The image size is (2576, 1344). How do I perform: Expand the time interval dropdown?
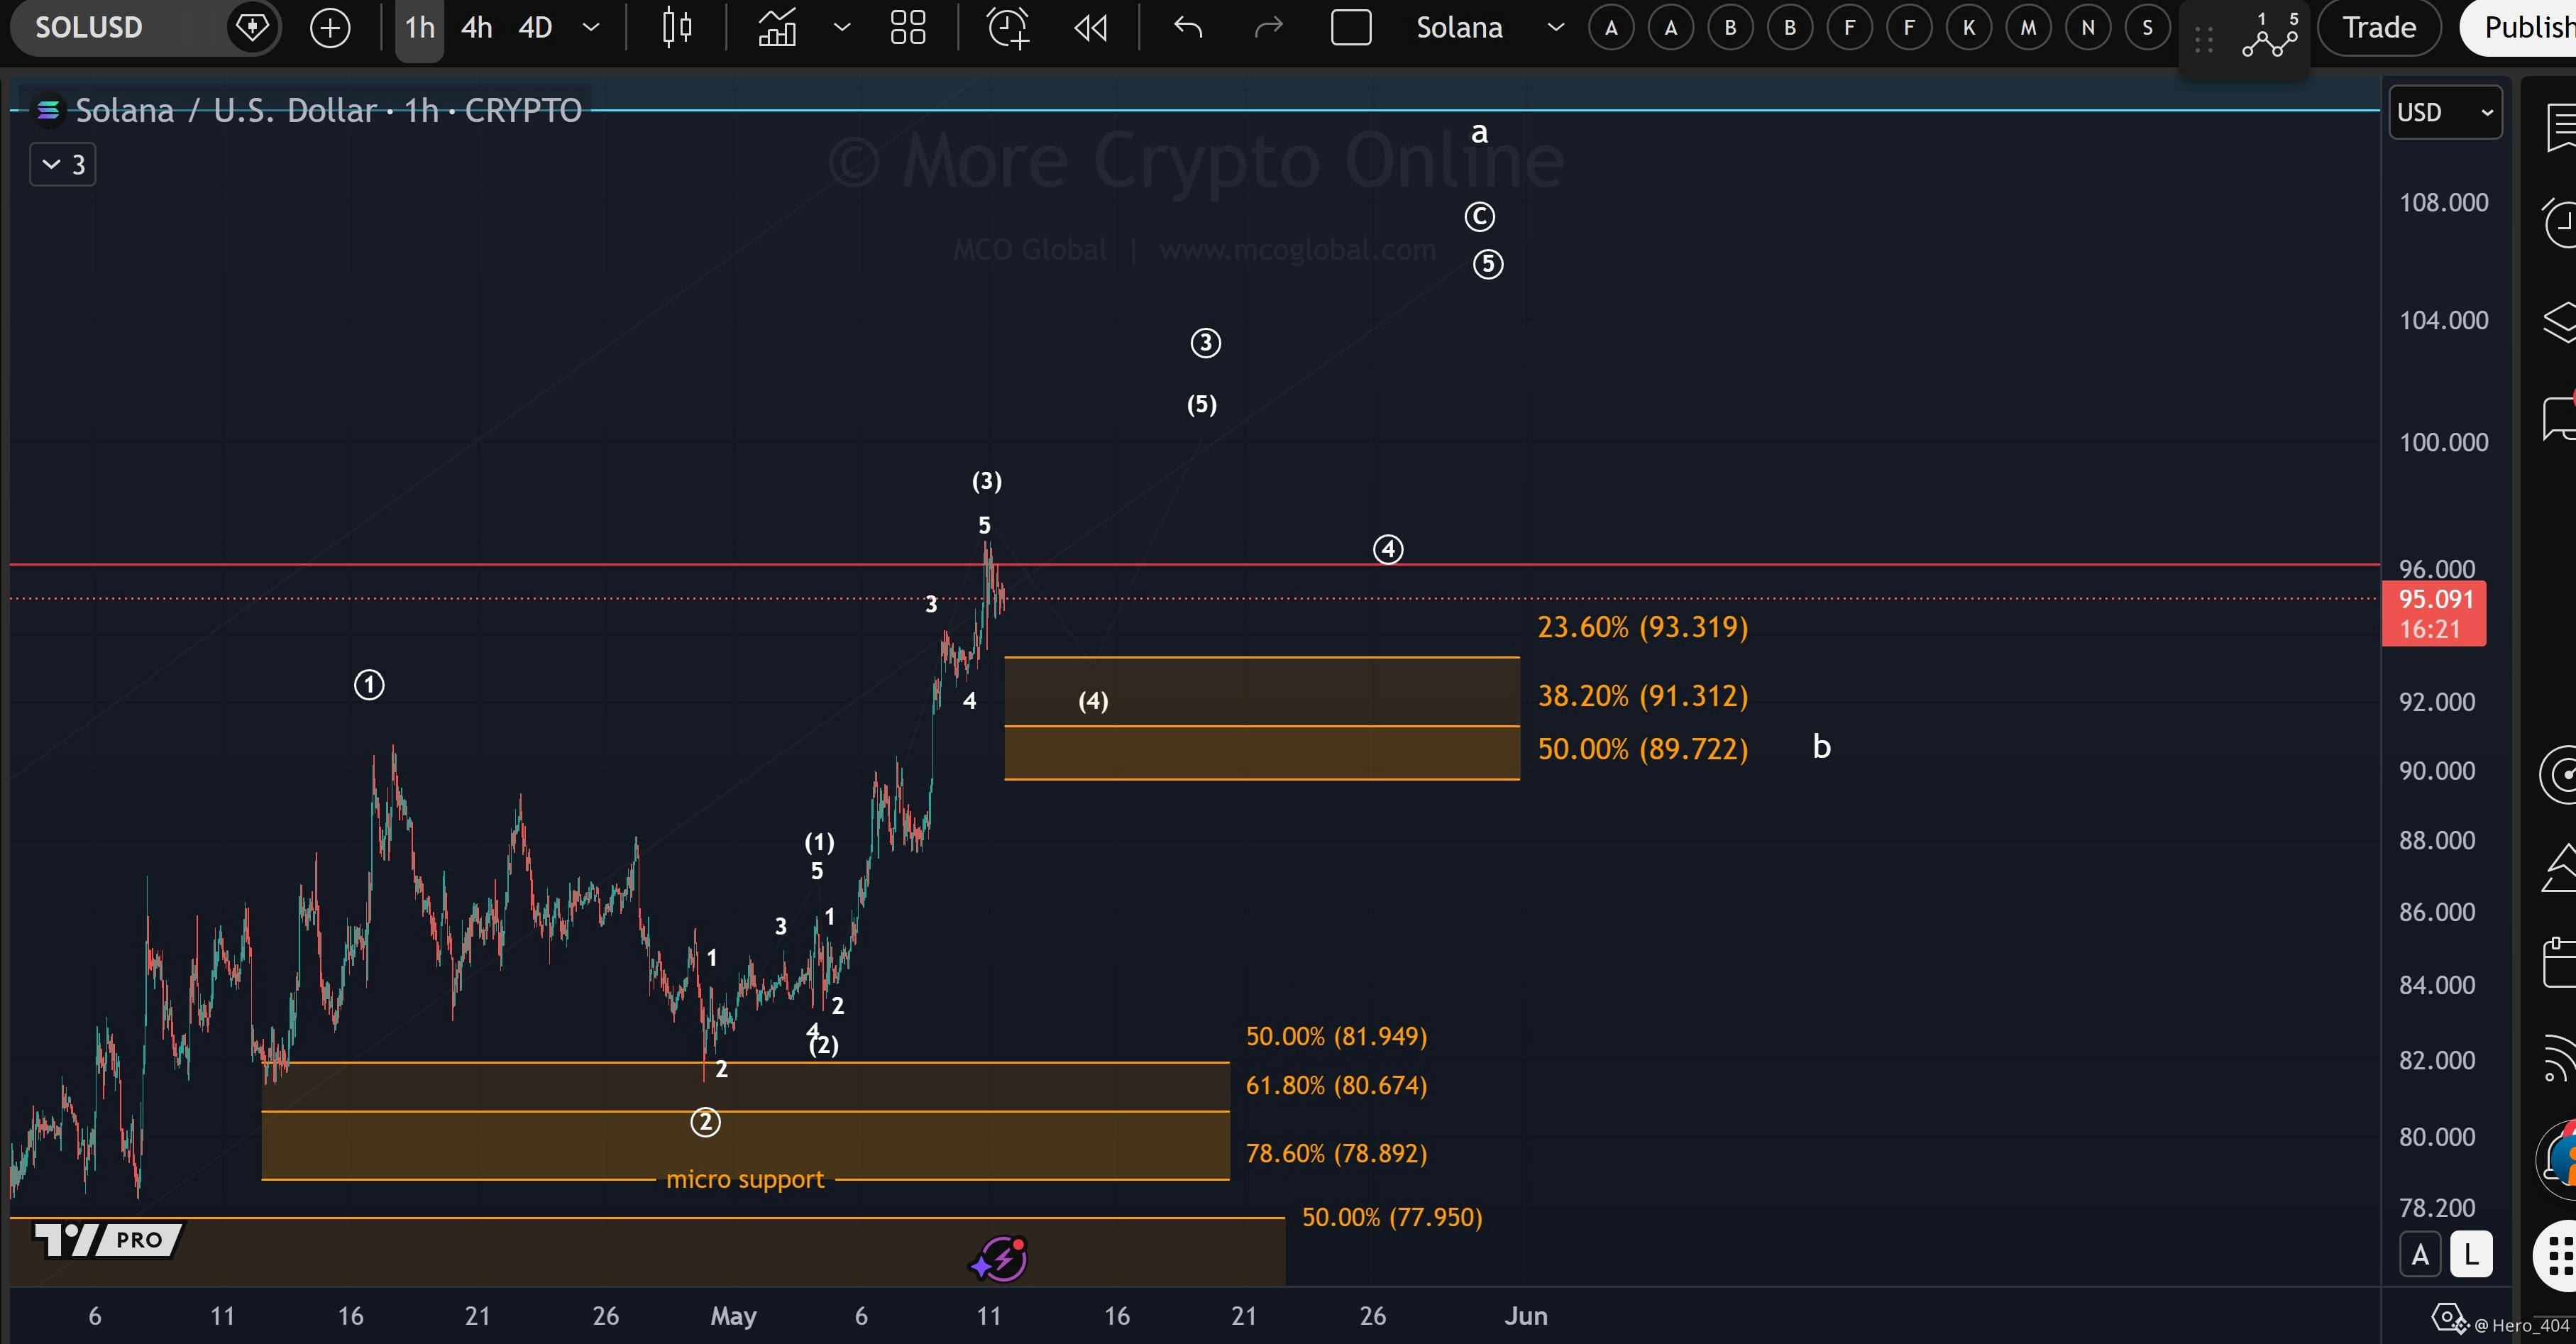pos(591,27)
